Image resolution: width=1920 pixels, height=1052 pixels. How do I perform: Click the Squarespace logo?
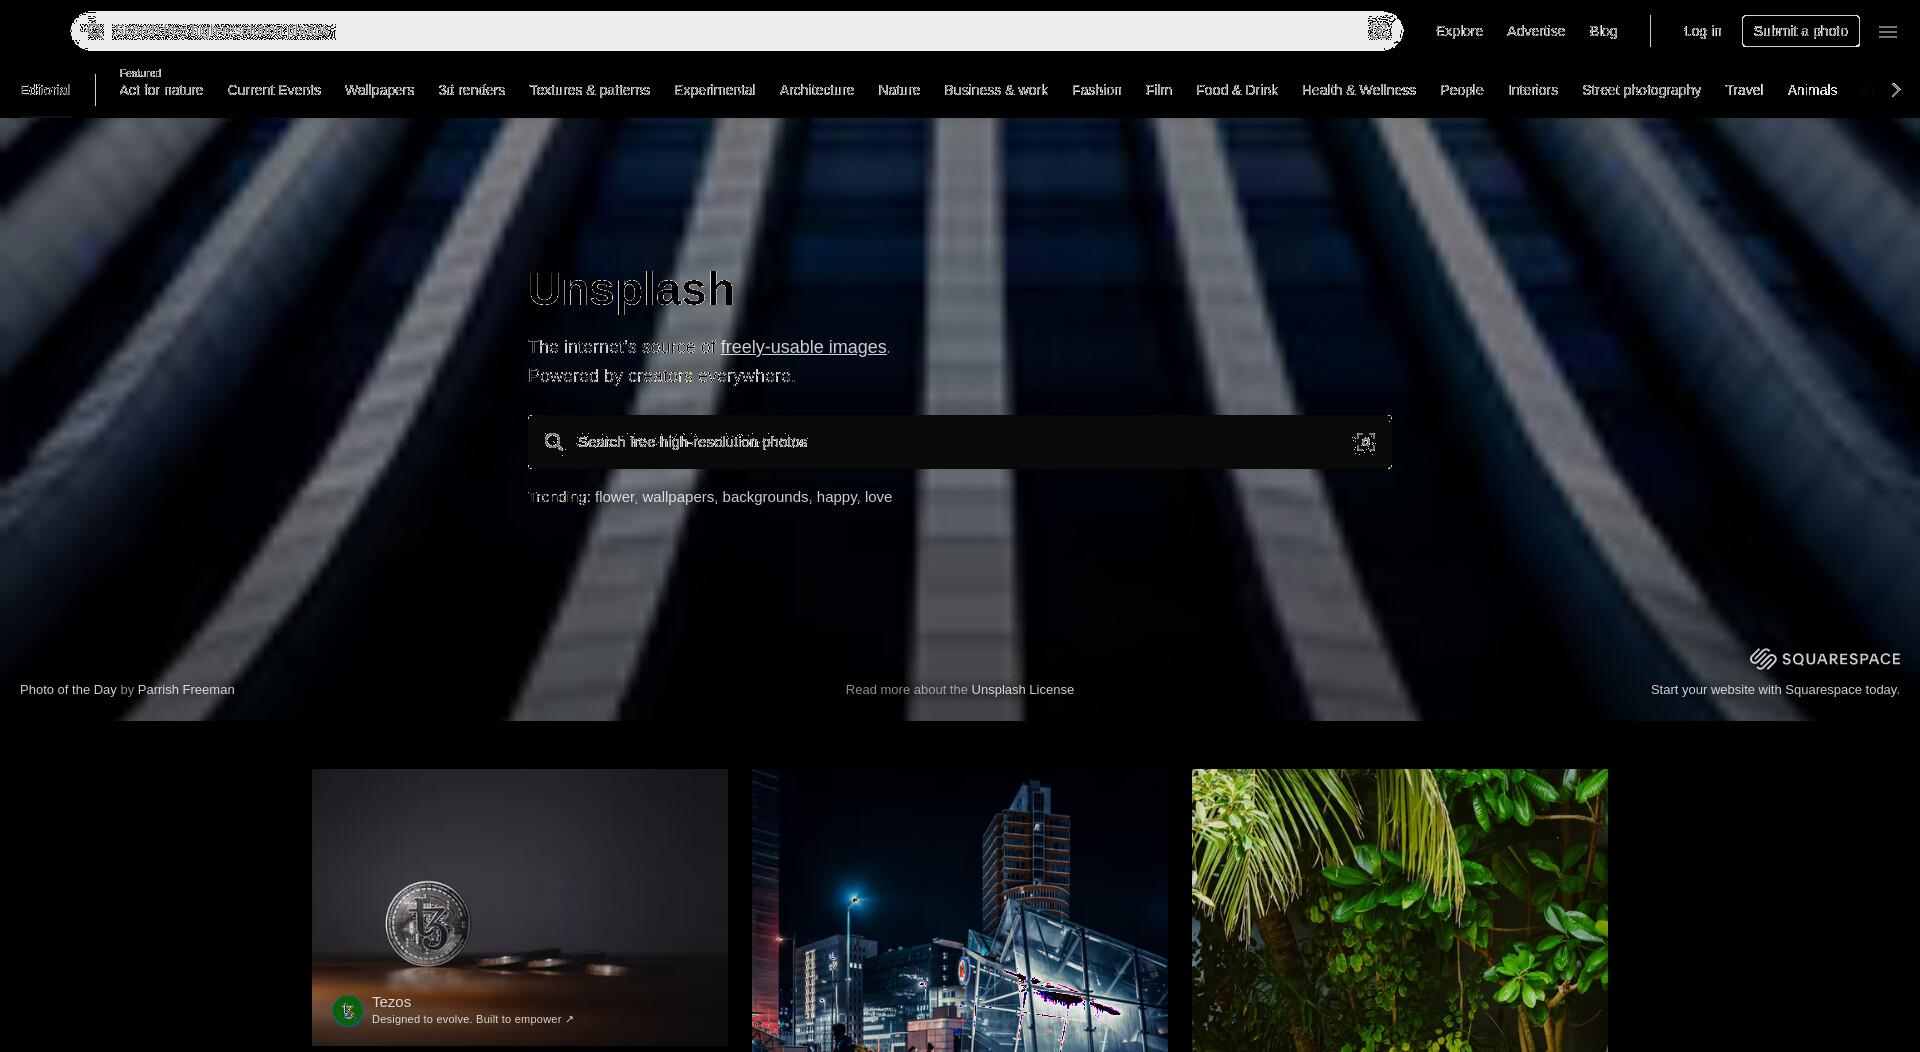[x=1825, y=659]
